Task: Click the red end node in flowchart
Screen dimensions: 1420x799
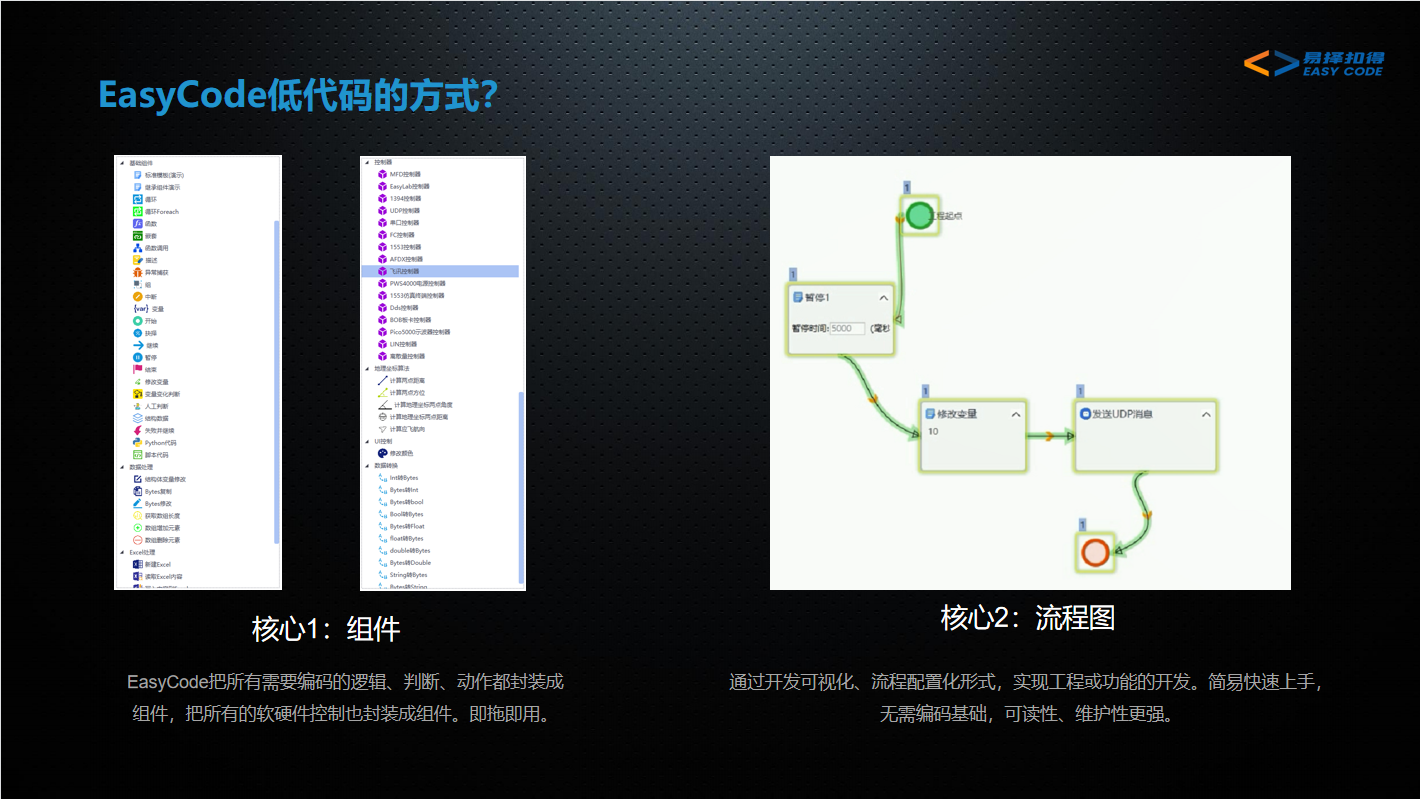Action: (1094, 552)
